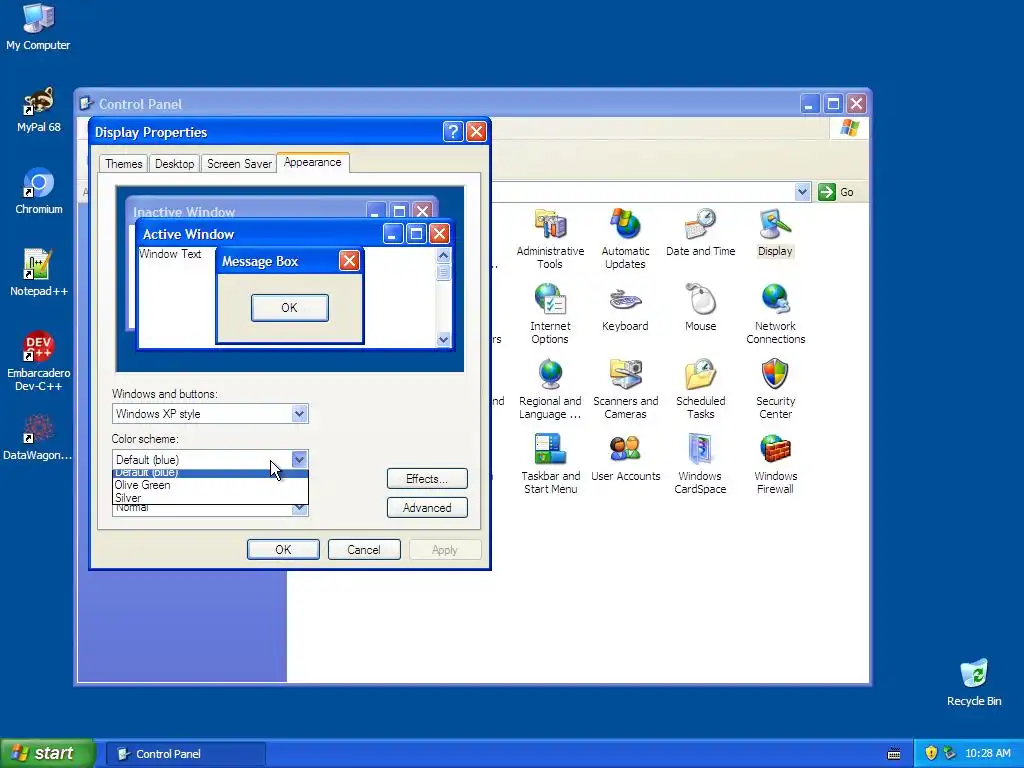Select My Computer desktop icon
This screenshot has width=1024, height=768.
point(38,27)
